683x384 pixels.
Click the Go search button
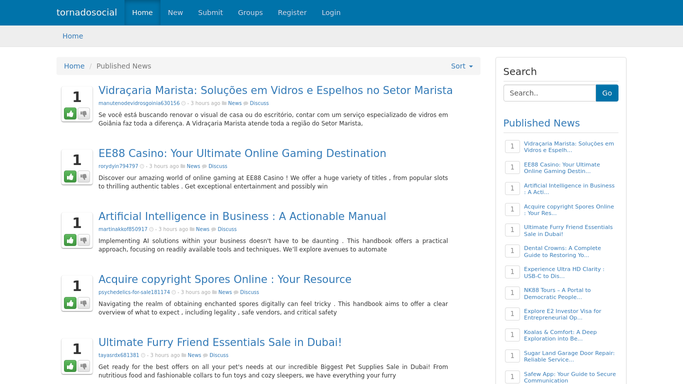coord(607,93)
